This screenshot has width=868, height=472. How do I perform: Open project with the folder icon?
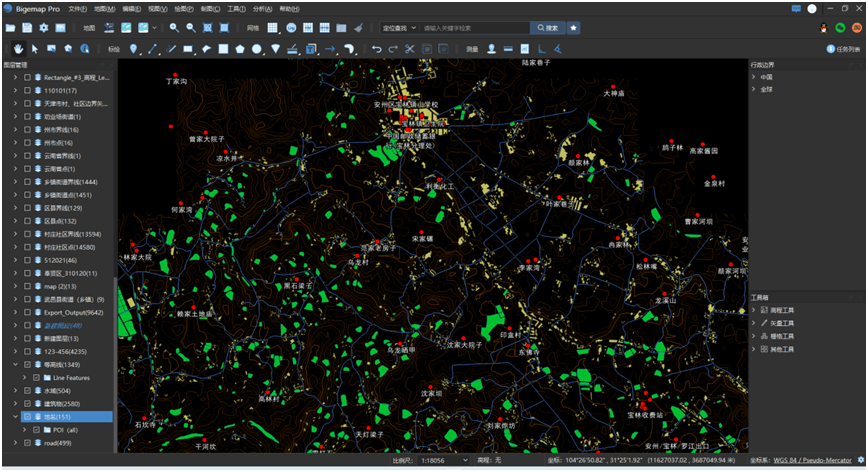[x=11, y=28]
